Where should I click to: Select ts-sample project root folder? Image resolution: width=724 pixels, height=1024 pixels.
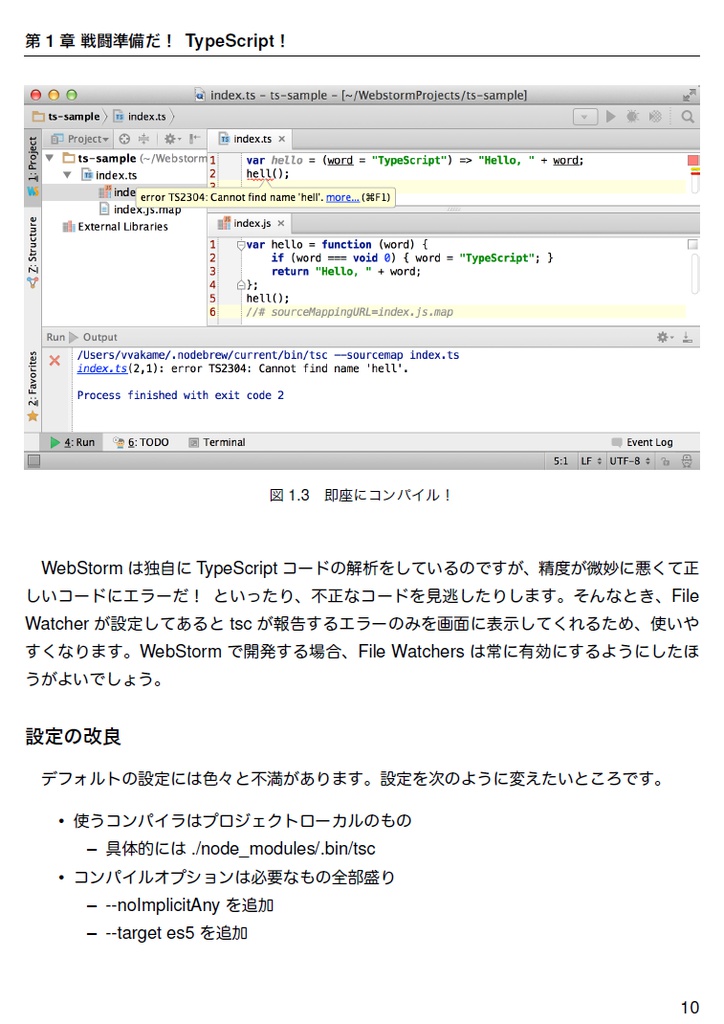click(x=107, y=158)
